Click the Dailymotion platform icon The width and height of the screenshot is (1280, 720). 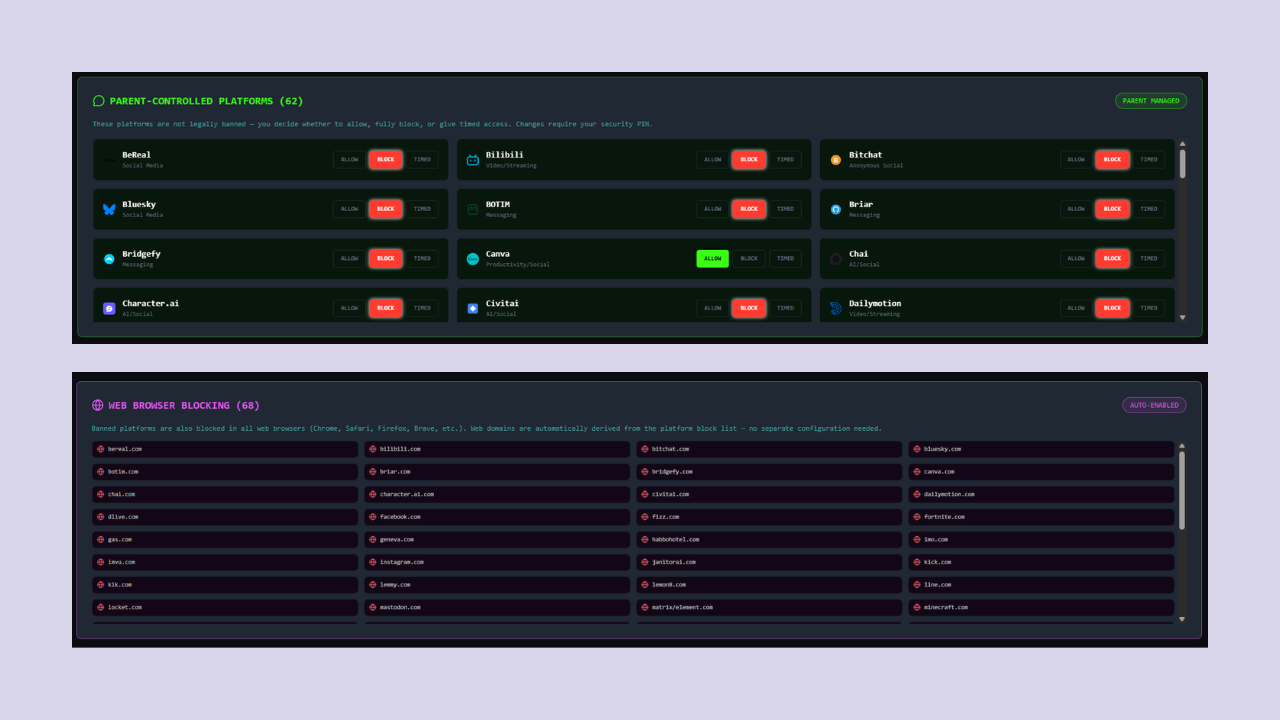pyautogui.click(x=836, y=308)
